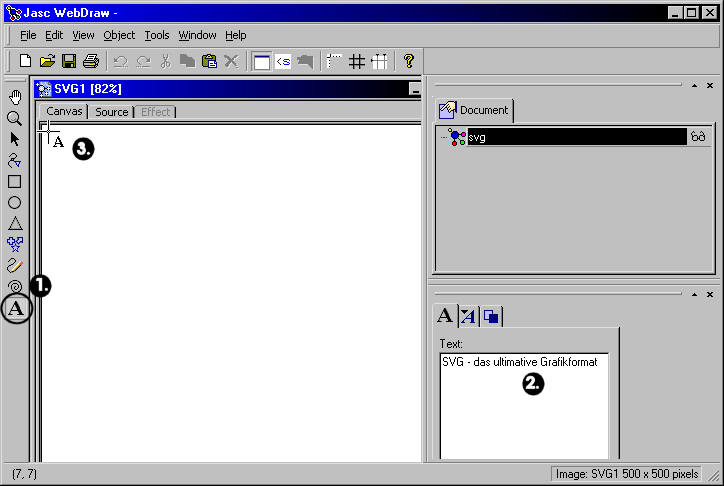Paste from clipboard toolbar icon
The image size is (724, 486).
tap(209, 61)
